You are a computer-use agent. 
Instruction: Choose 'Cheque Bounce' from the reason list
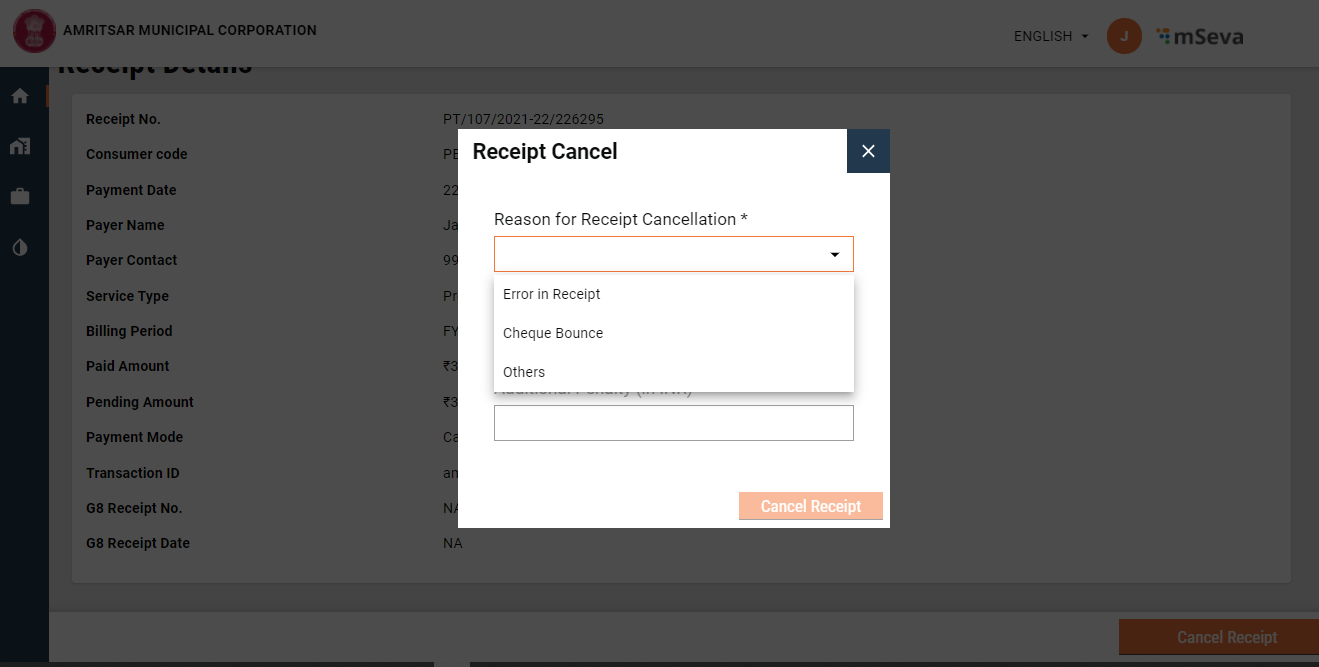553,333
